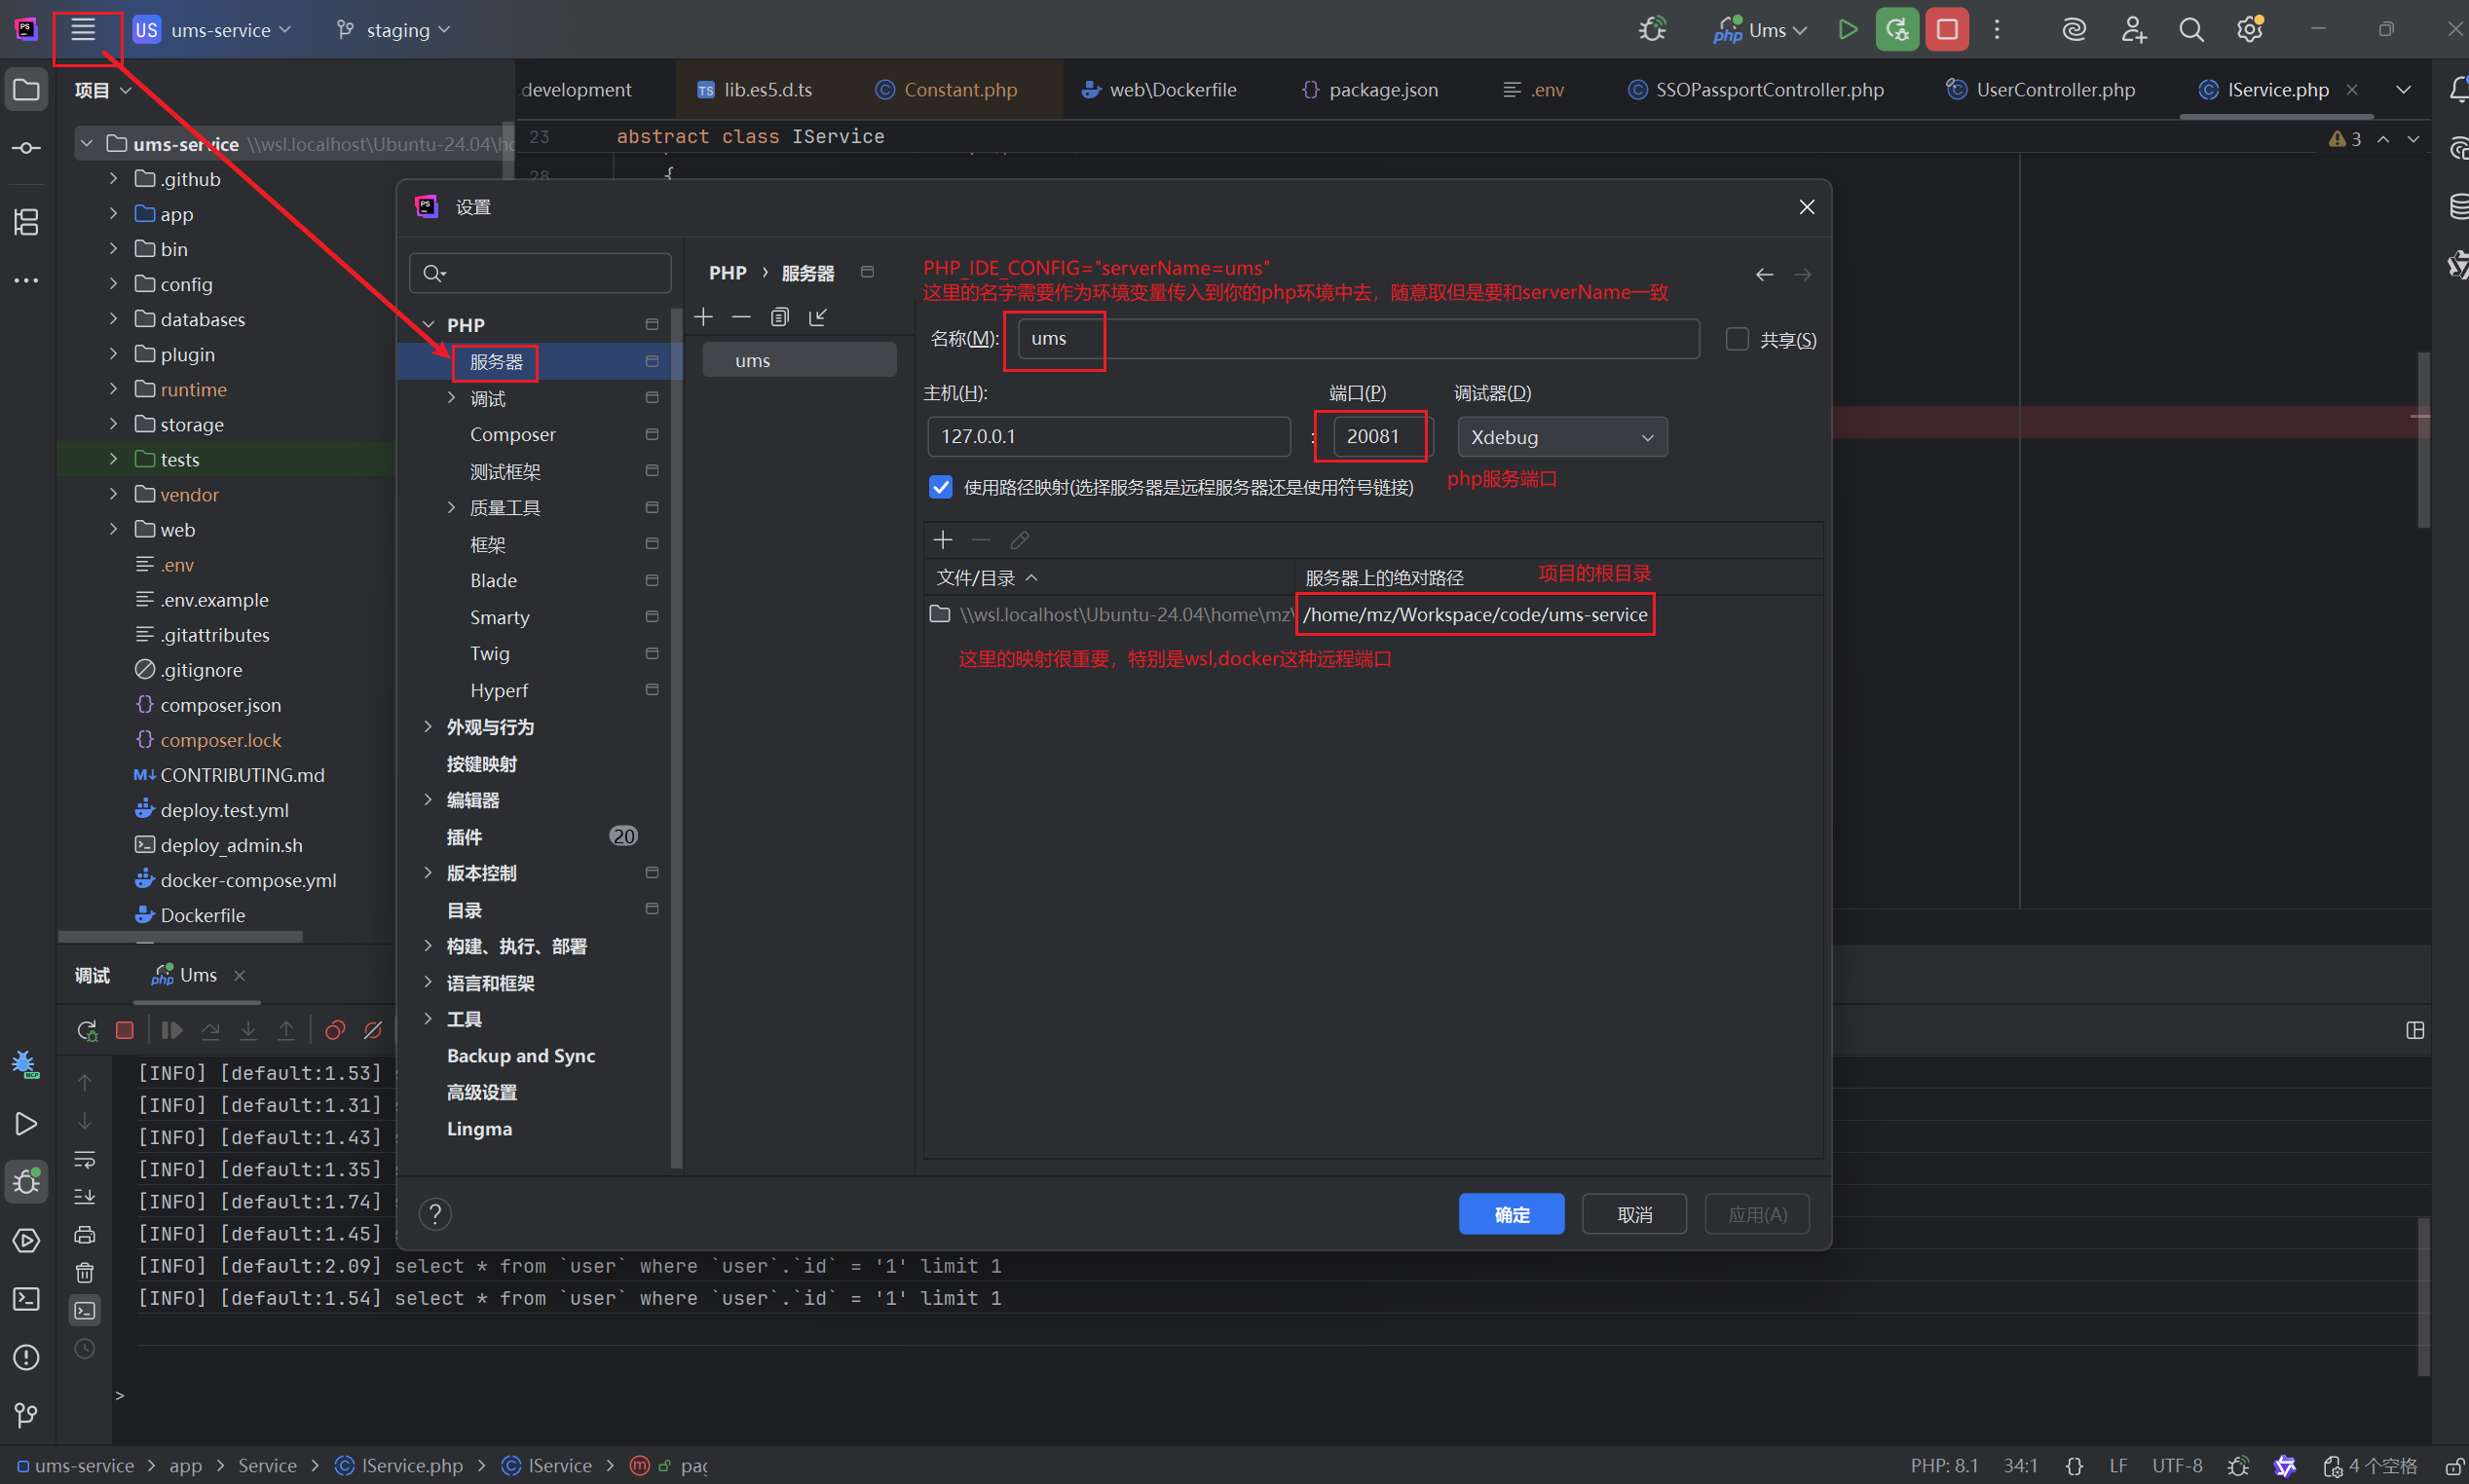Click the 取消 button
The height and width of the screenshot is (1484, 2469).
pyautogui.click(x=1634, y=1214)
